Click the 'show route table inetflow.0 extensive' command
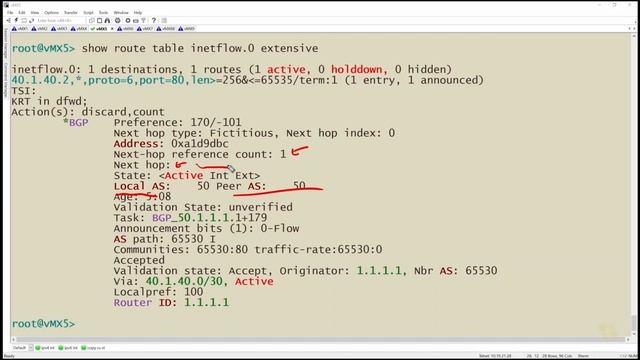This screenshot has width=640, height=360. [200, 48]
